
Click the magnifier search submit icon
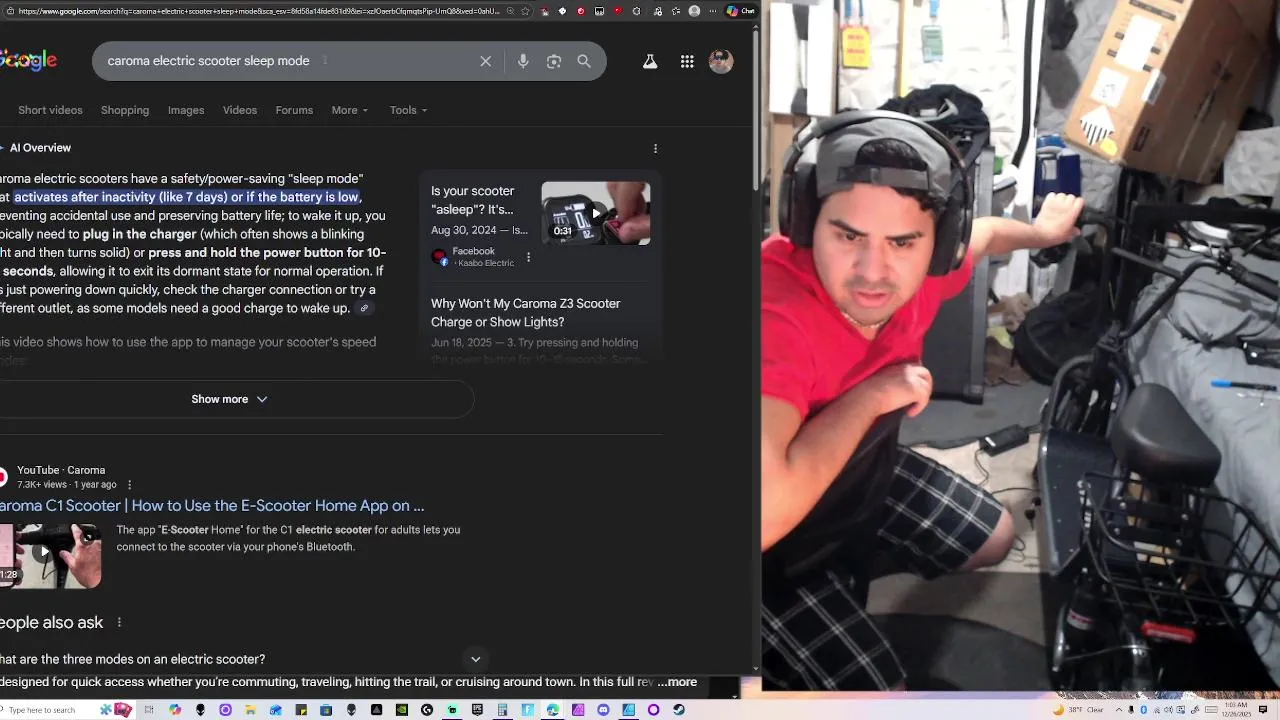(584, 61)
